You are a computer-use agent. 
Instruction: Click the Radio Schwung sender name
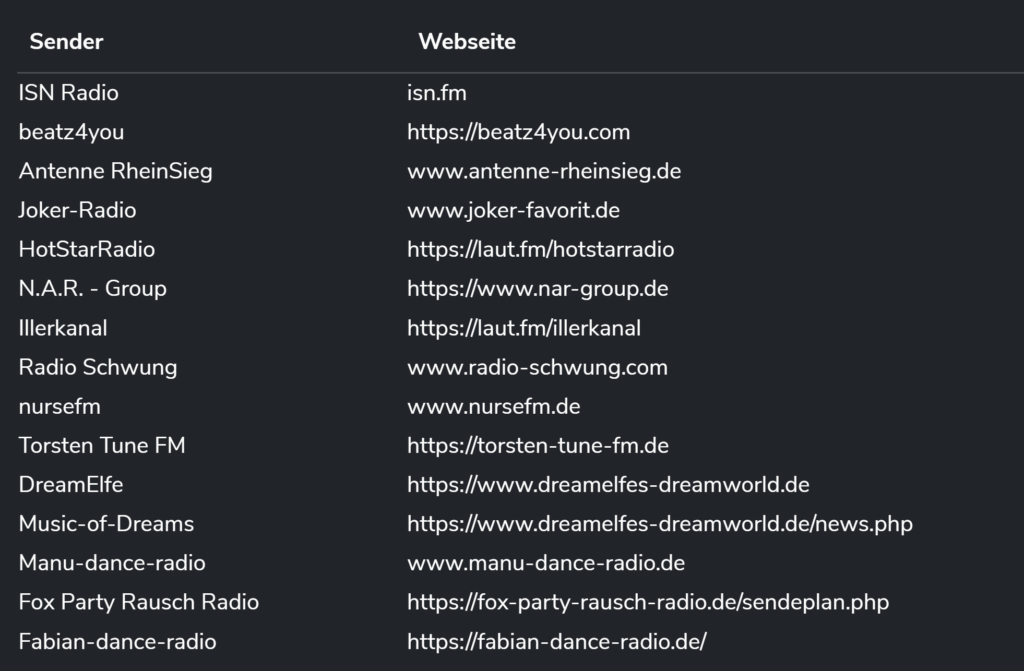click(97, 367)
